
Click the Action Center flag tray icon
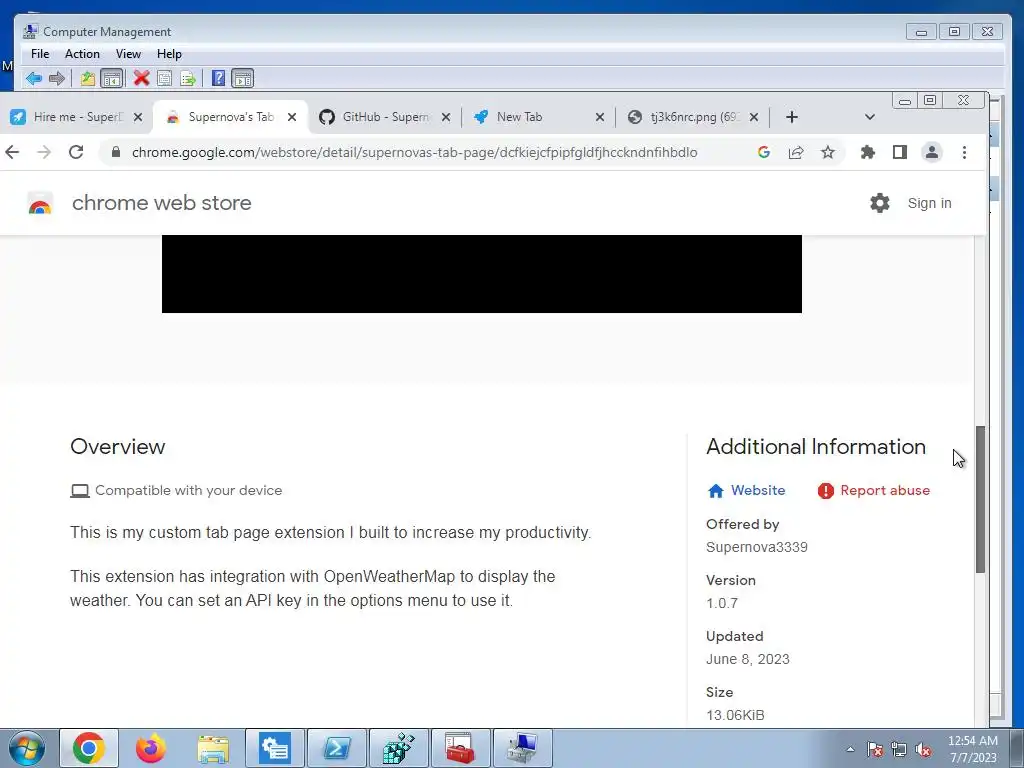[875, 749]
